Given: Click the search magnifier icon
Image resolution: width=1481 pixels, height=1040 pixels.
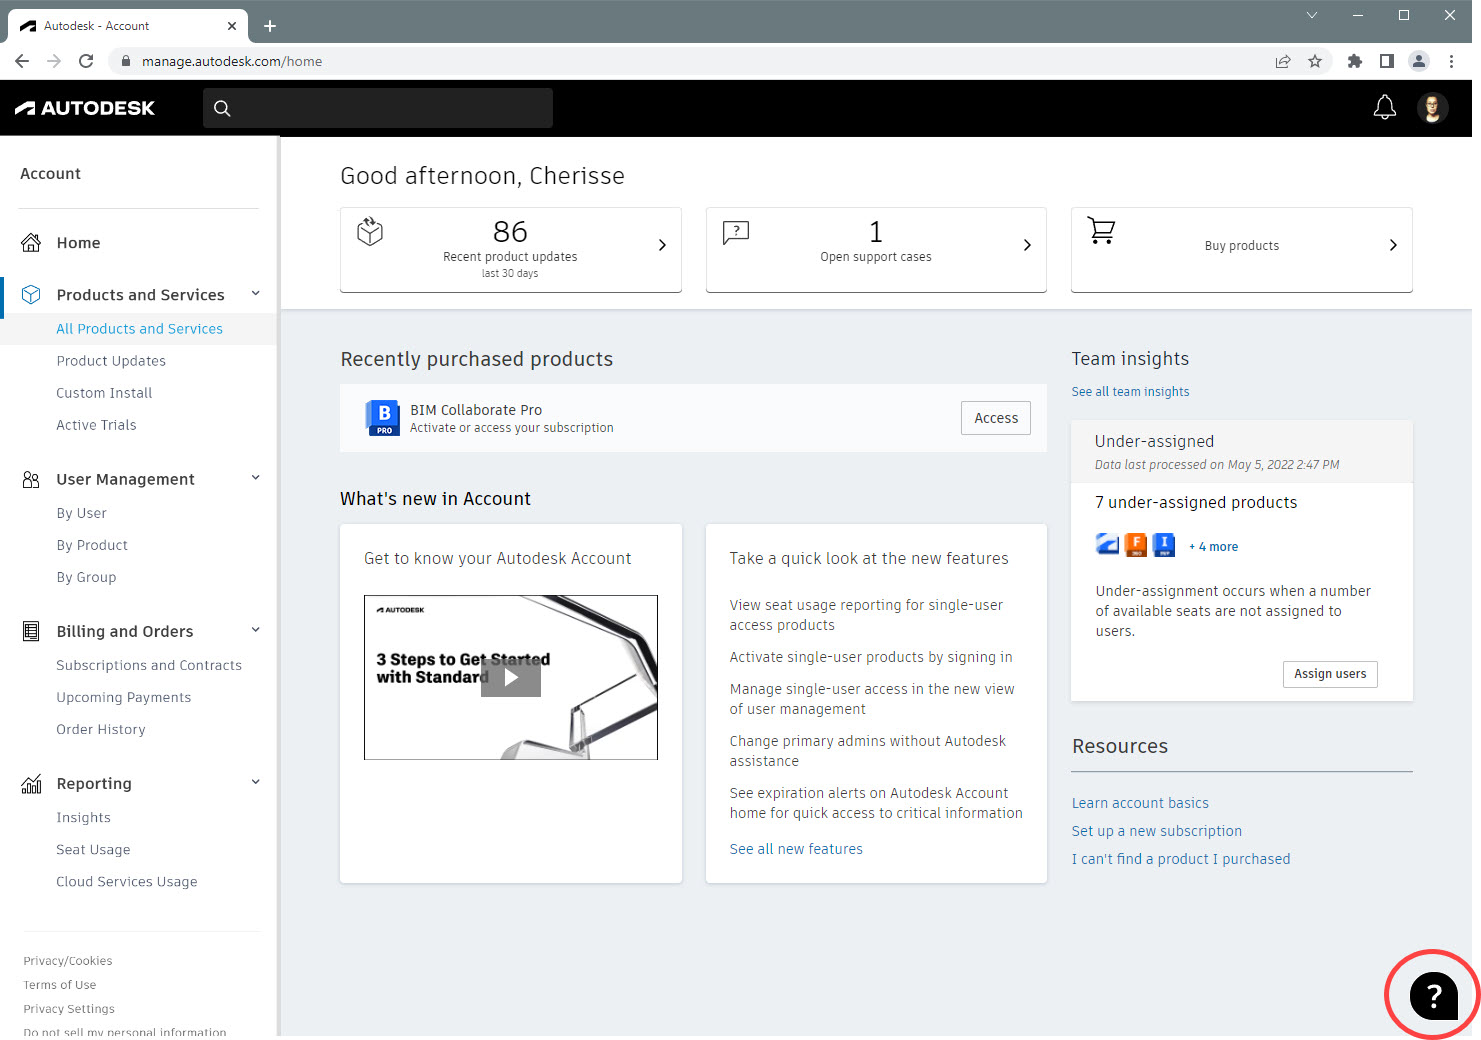Looking at the screenshot, I should point(222,108).
